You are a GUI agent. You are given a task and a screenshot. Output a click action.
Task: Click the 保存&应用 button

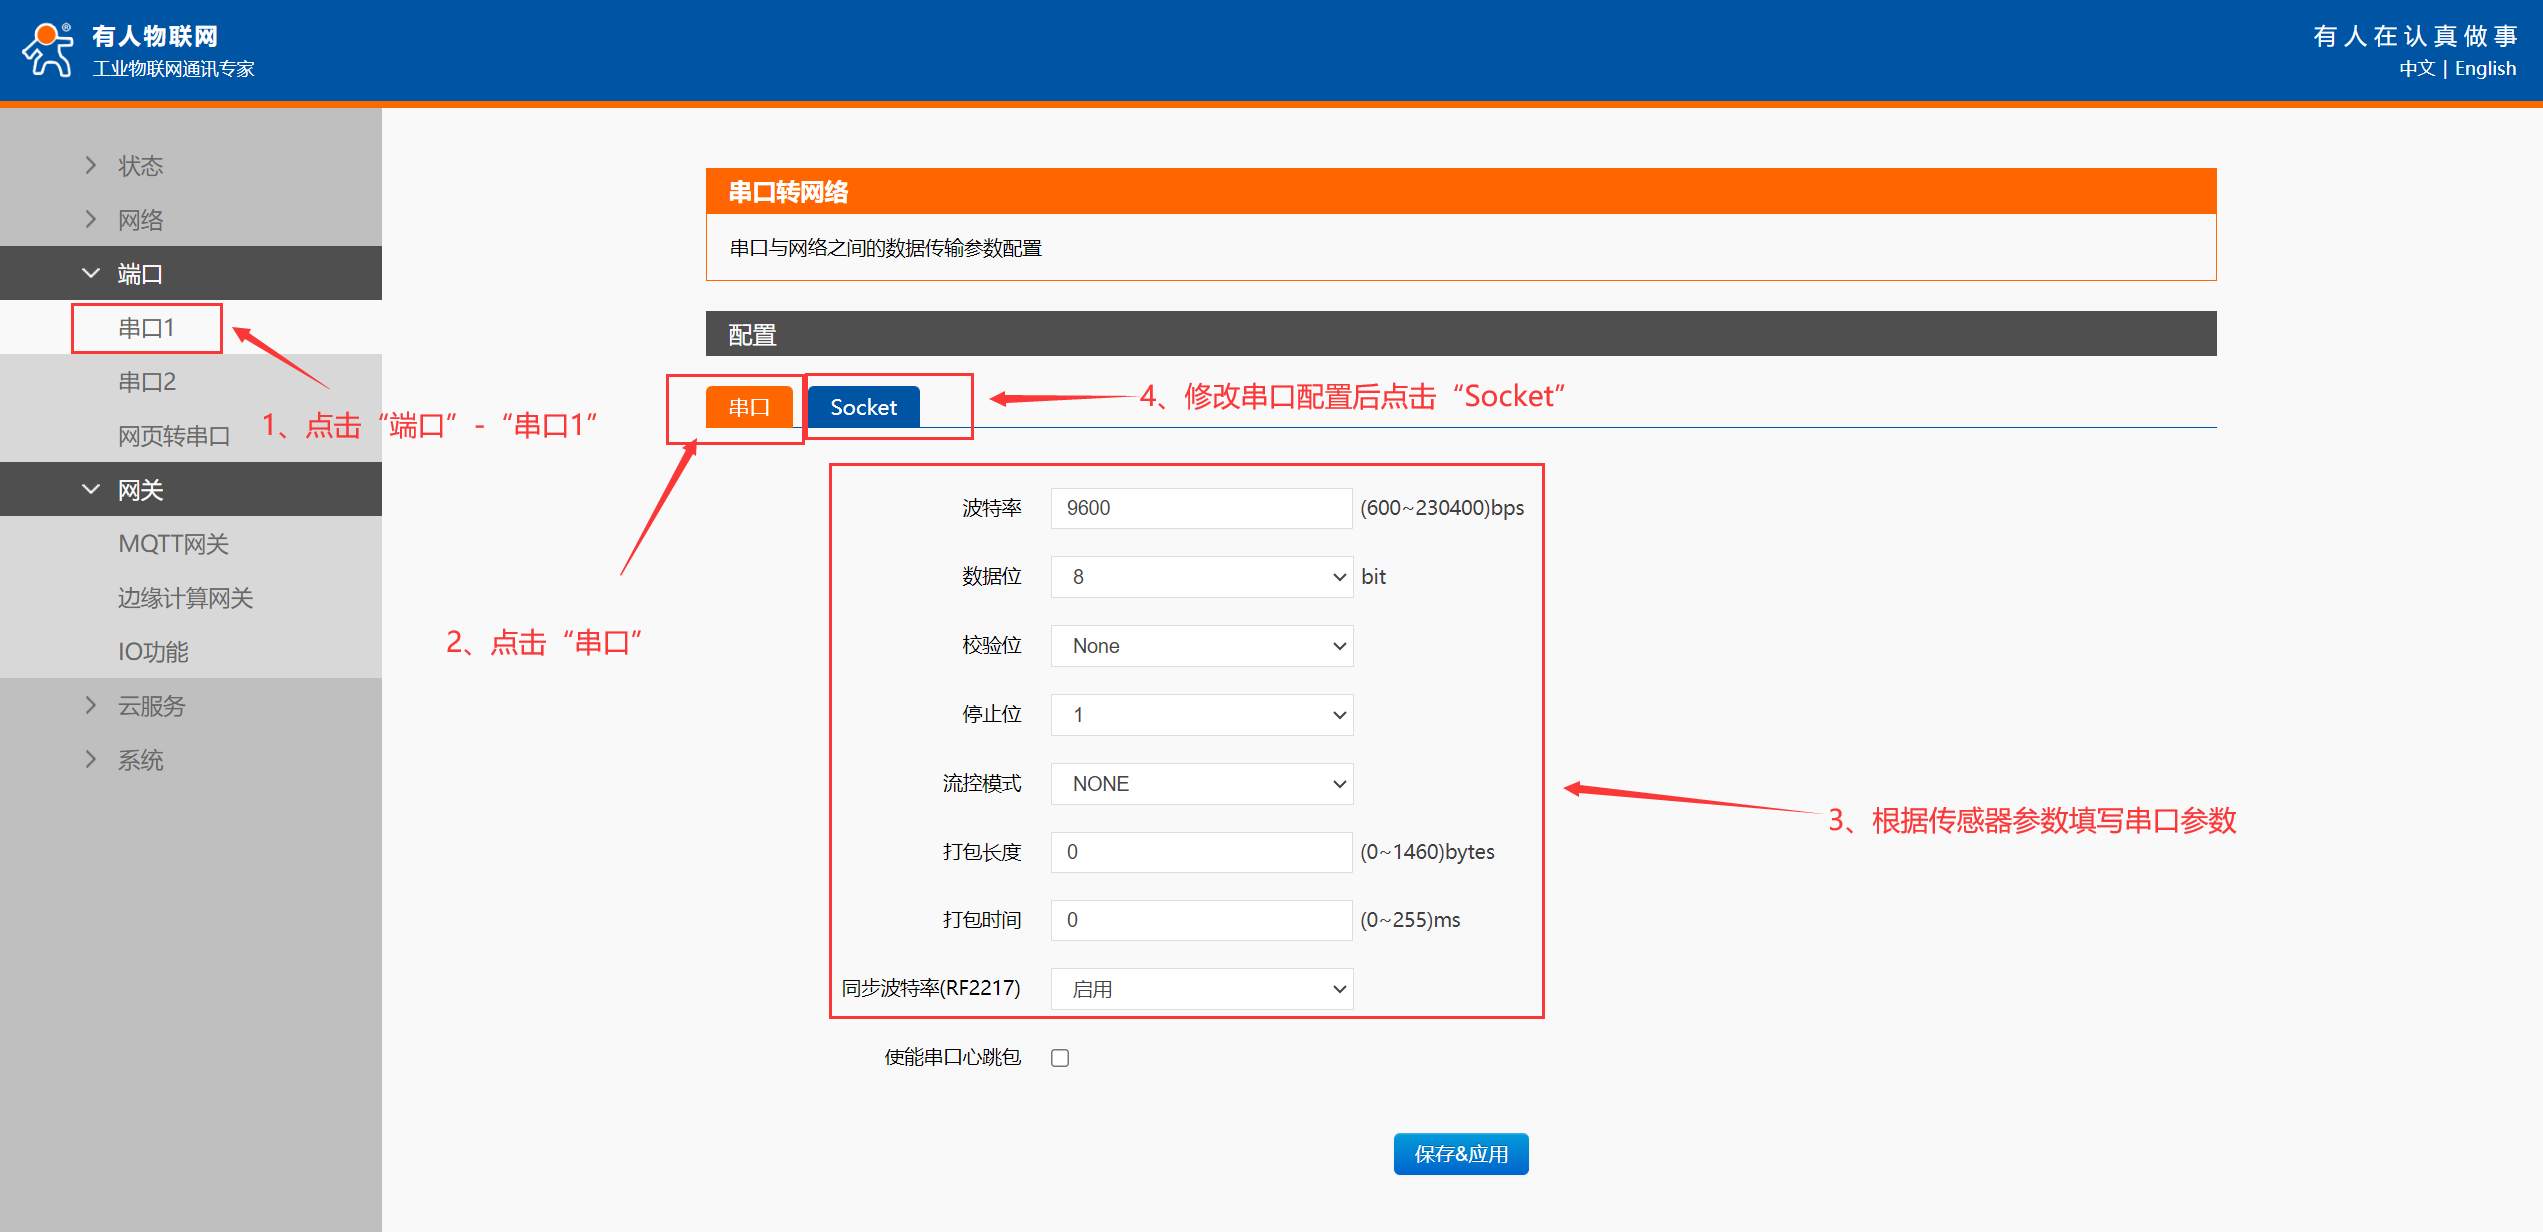(x=1460, y=1154)
